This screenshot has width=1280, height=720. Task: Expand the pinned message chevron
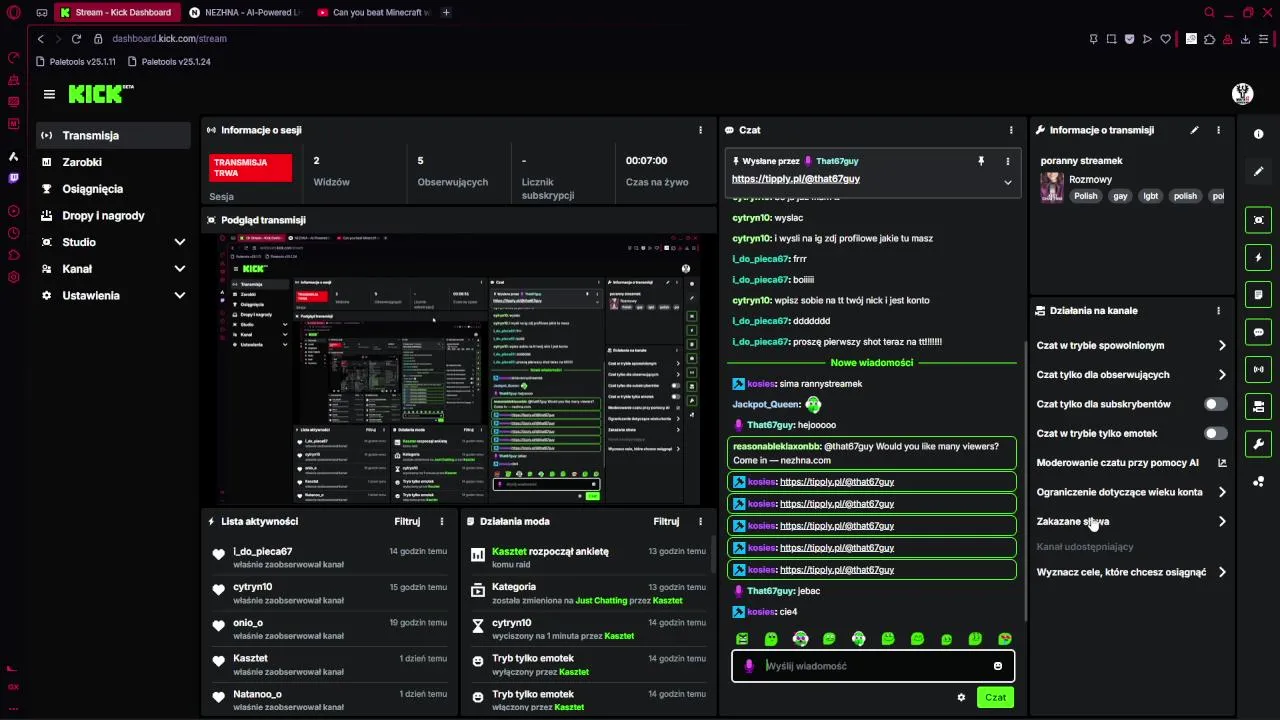(x=1007, y=182)
